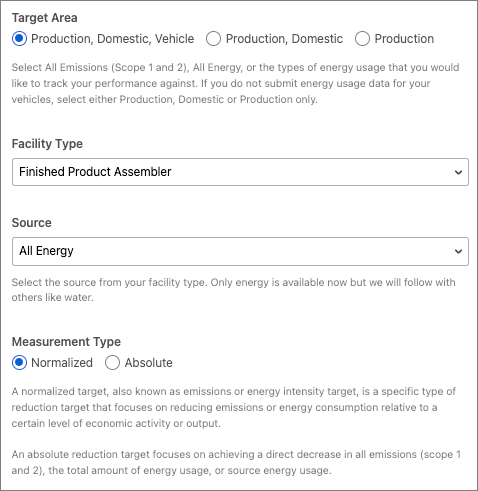Click the "Absolute" option label text
478x491 pixels.
(x=149, y=363)
